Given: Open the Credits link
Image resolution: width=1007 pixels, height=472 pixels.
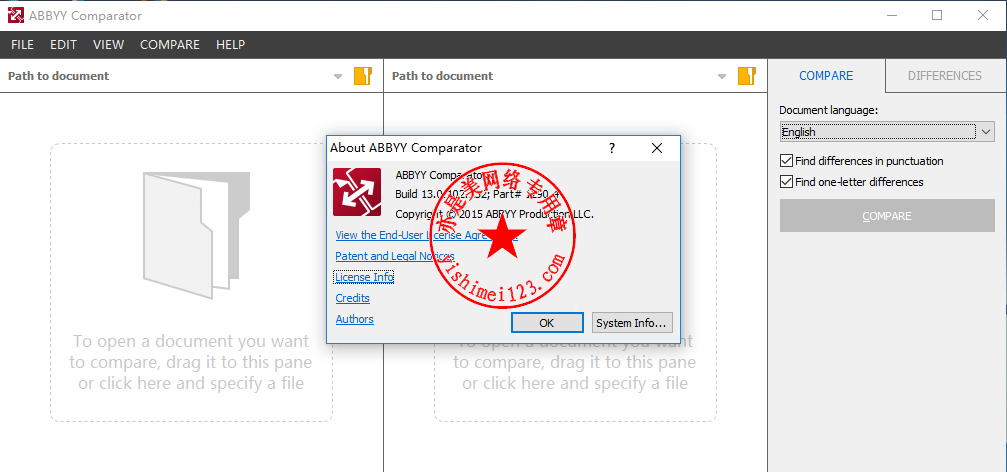Looking at the screenshot, I should pos(353,298).
